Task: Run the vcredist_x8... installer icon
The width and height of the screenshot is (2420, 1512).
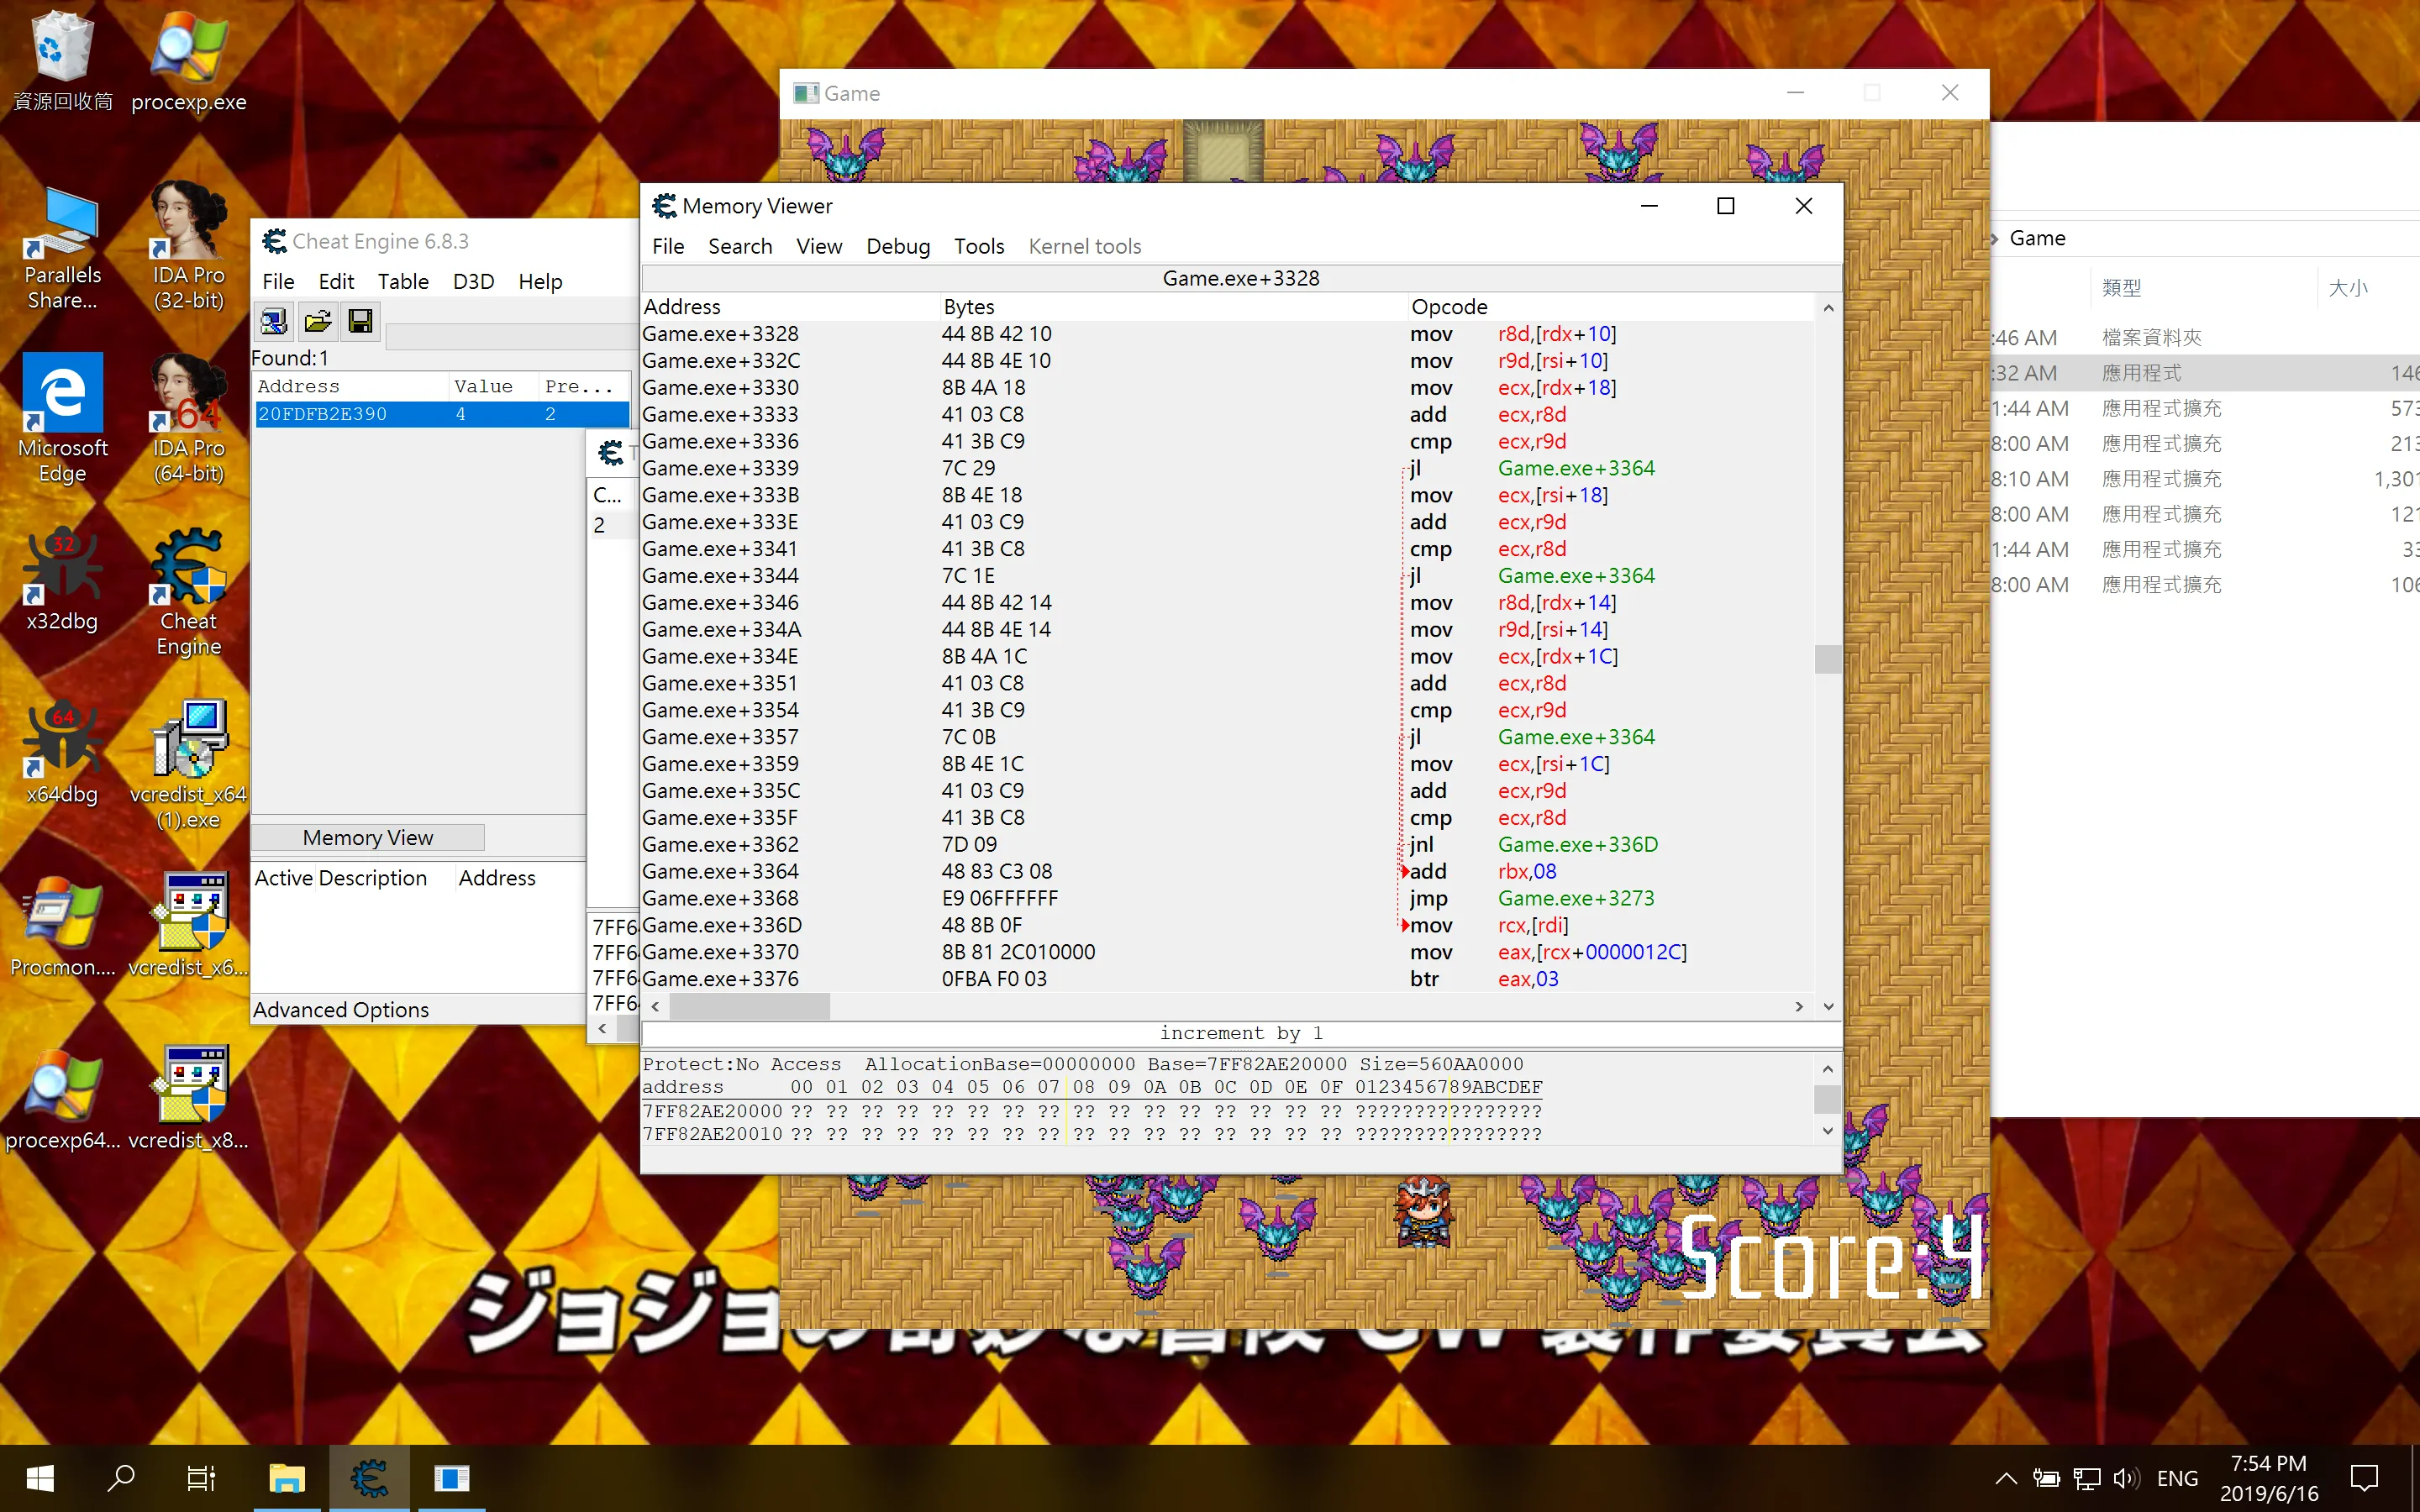Action: point(188,1098)
